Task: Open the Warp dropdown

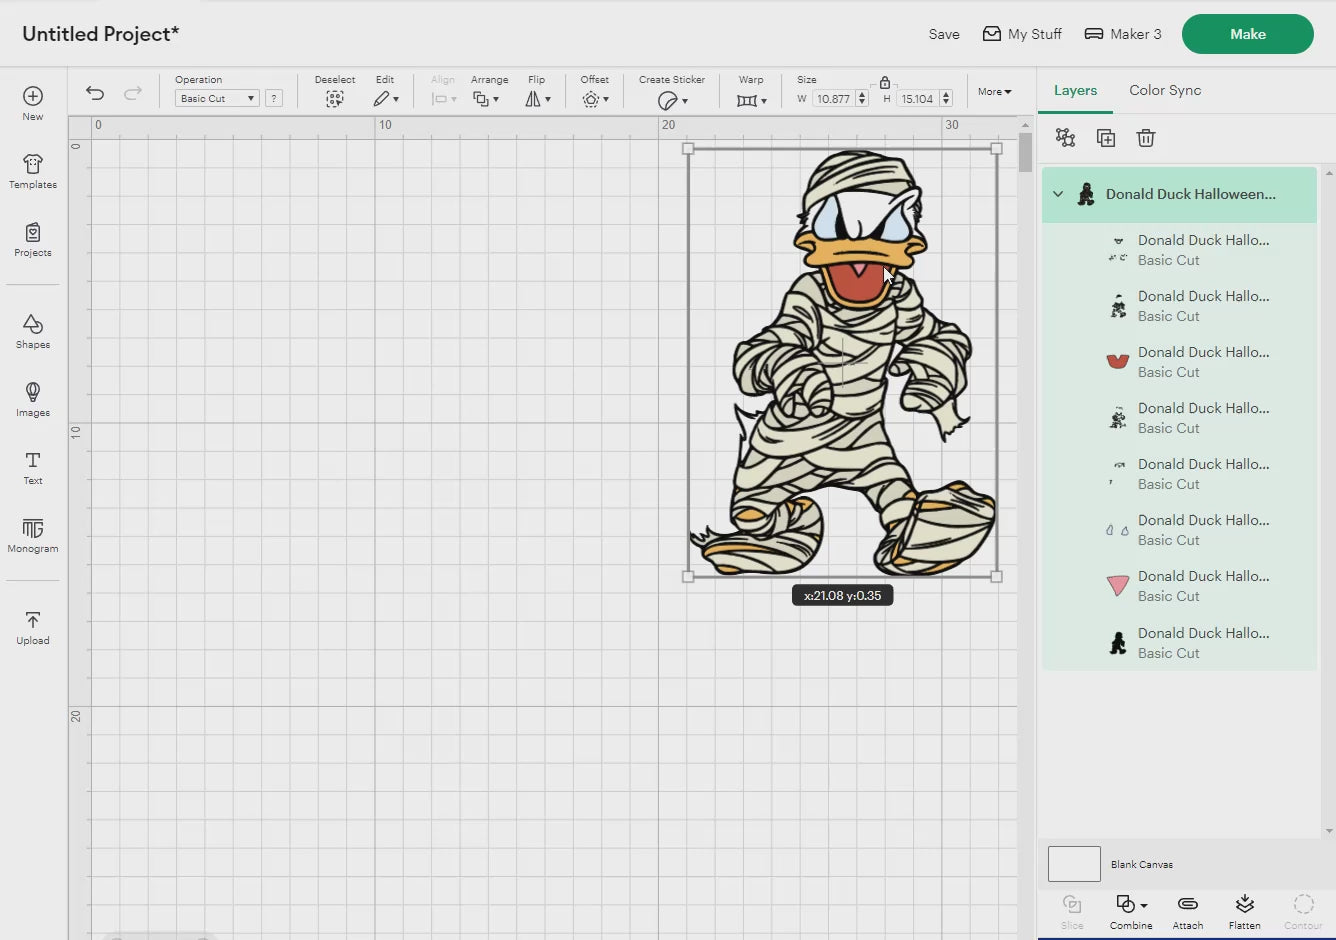Action: (x=751, y=100)
